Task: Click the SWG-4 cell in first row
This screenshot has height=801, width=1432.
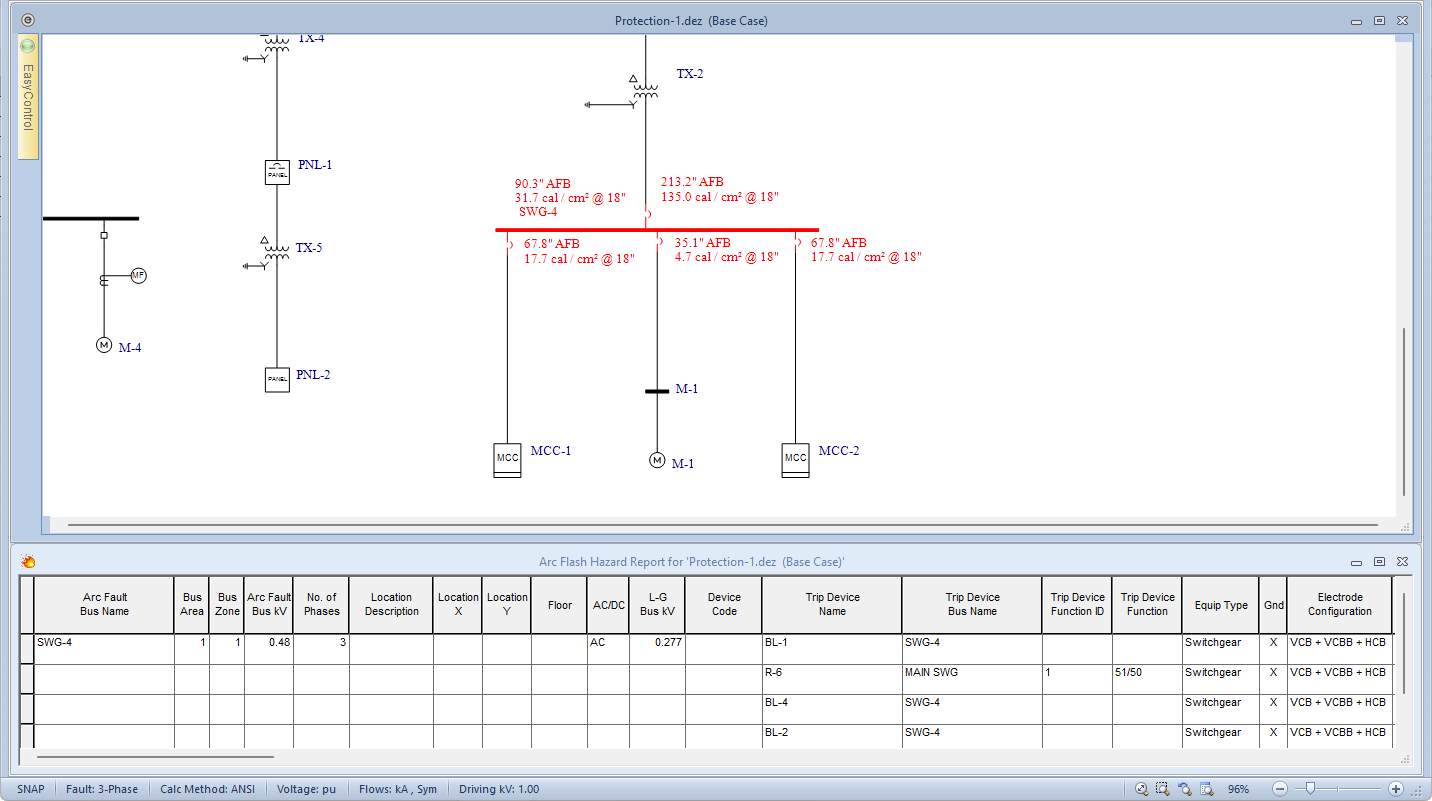Action: pyautogui.click(x=104, y=649)
